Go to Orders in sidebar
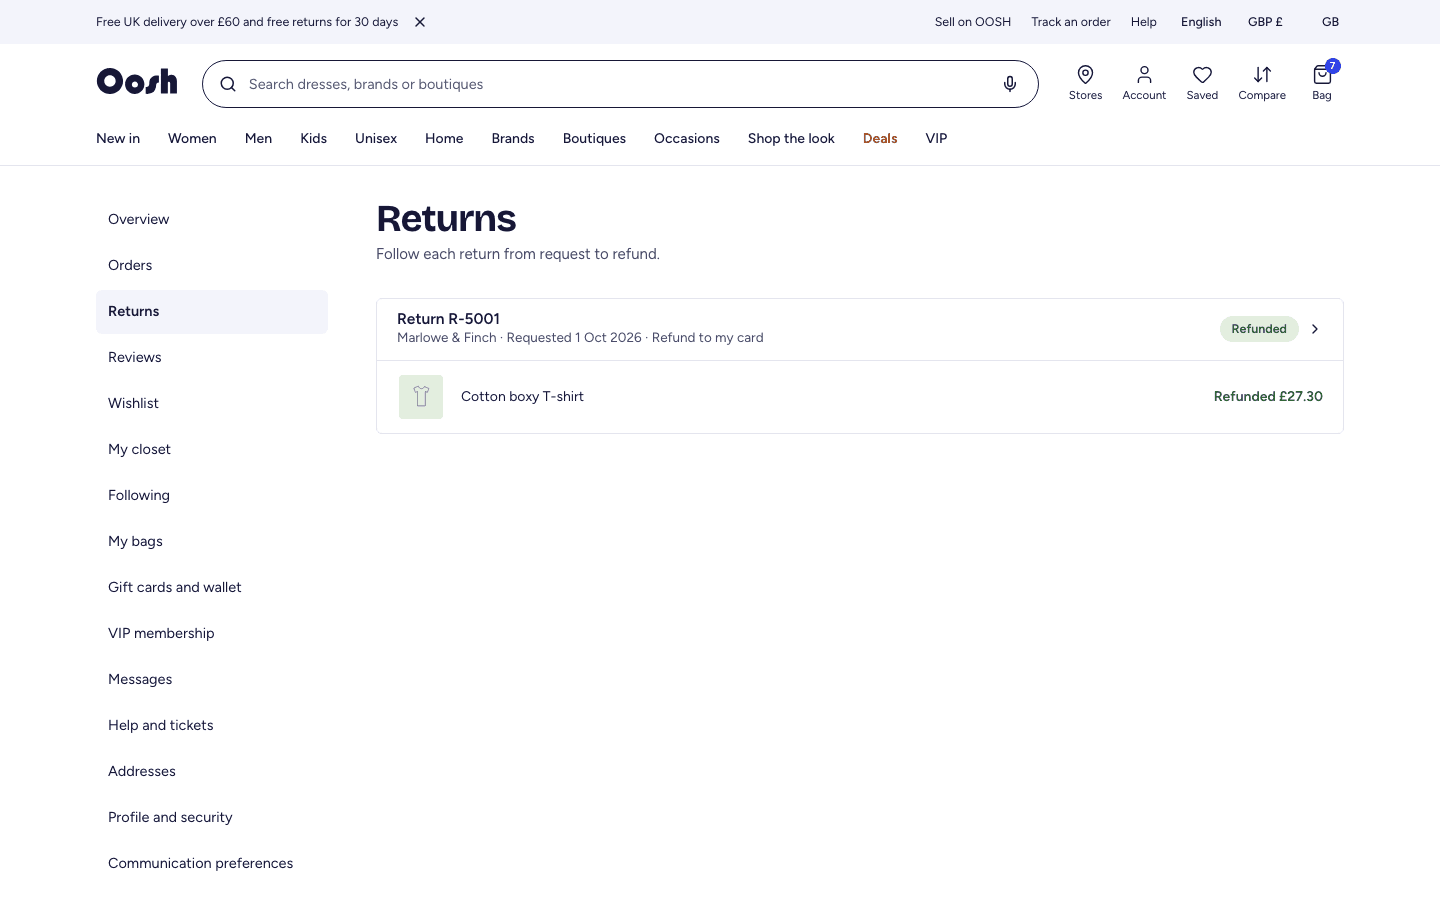1440x900 pixels. coord(212,266)
